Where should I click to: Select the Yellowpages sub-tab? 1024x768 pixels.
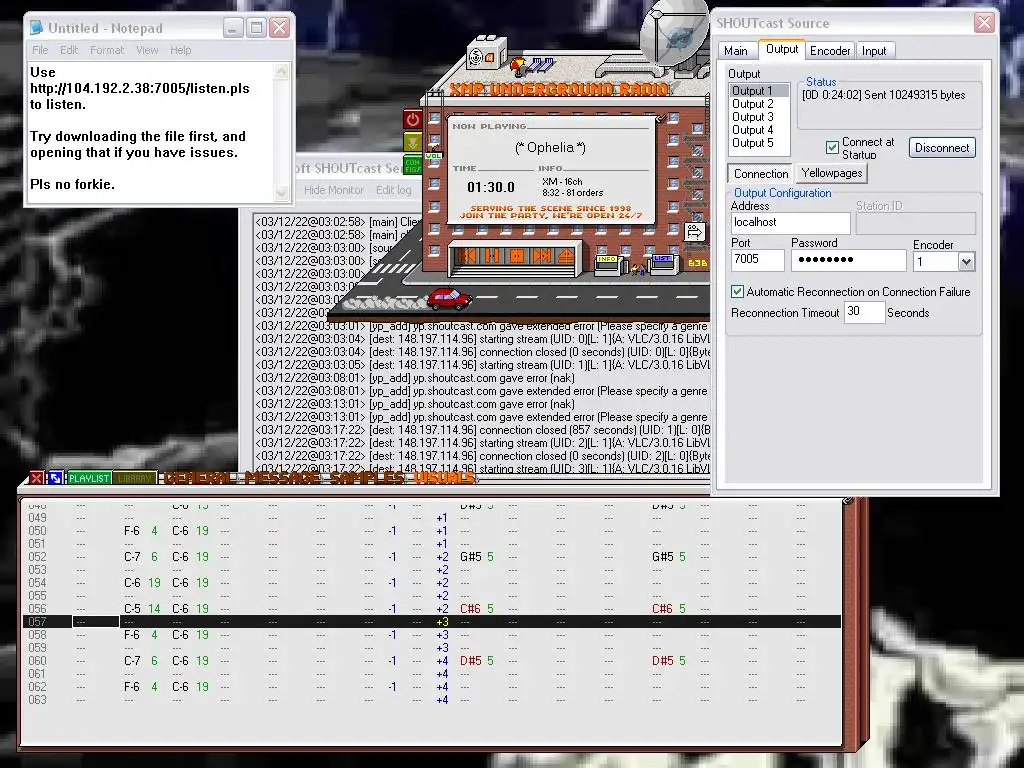(x=831, y=173)
